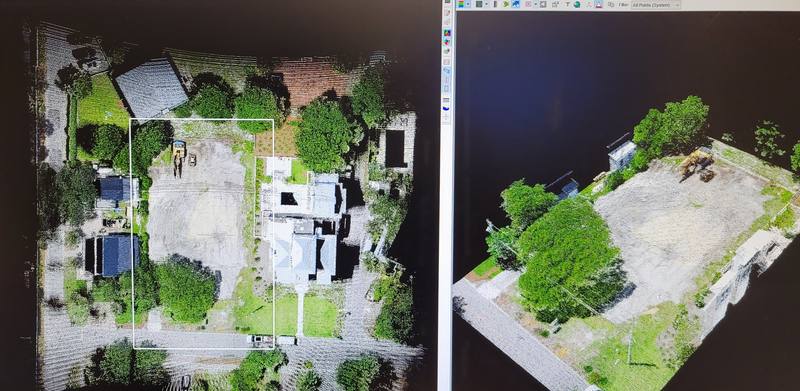Open the Filter points dropdown
This screenshot has height=391, width=800.
656,5
